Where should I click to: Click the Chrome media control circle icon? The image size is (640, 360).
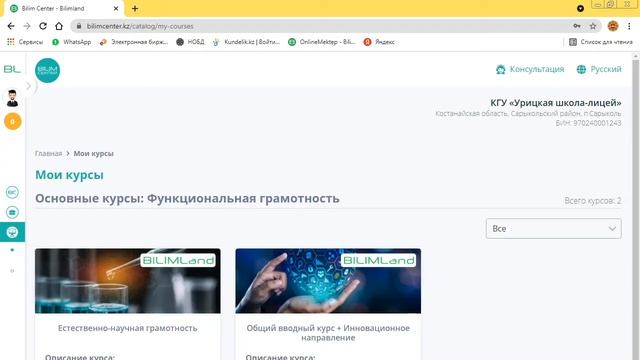580,8
